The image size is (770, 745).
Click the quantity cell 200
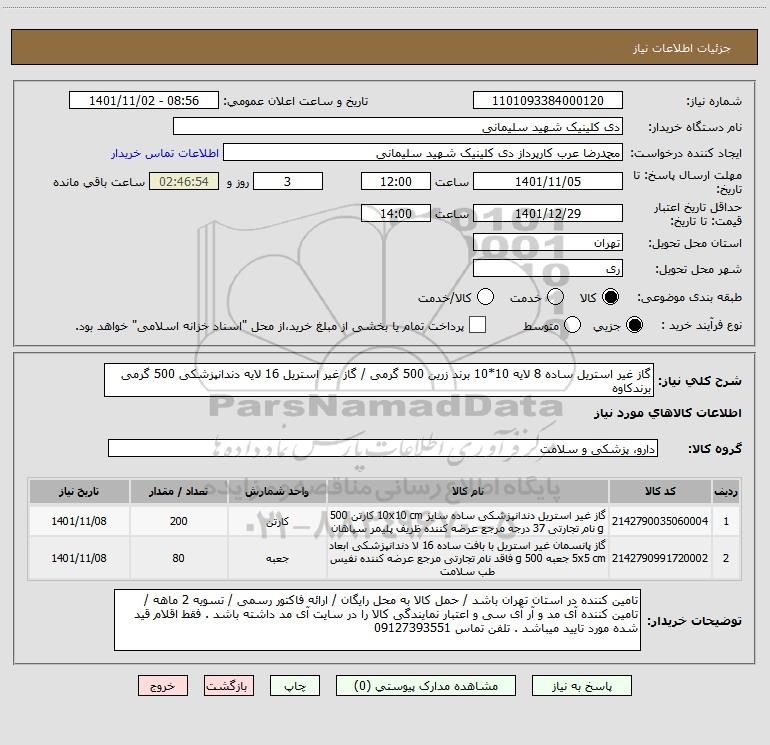coord(178,521)
